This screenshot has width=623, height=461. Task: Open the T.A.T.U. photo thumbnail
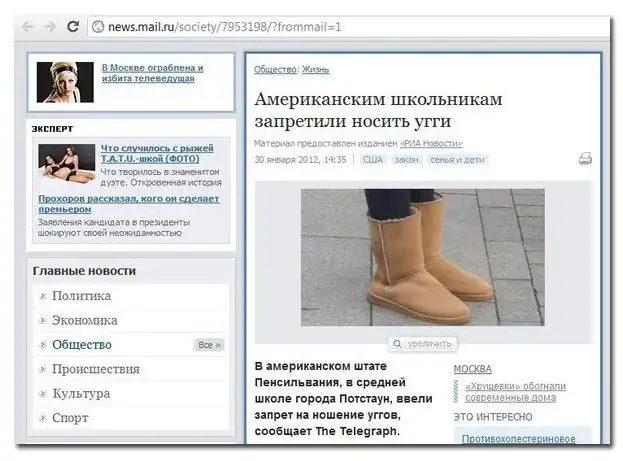pos(65,165)
